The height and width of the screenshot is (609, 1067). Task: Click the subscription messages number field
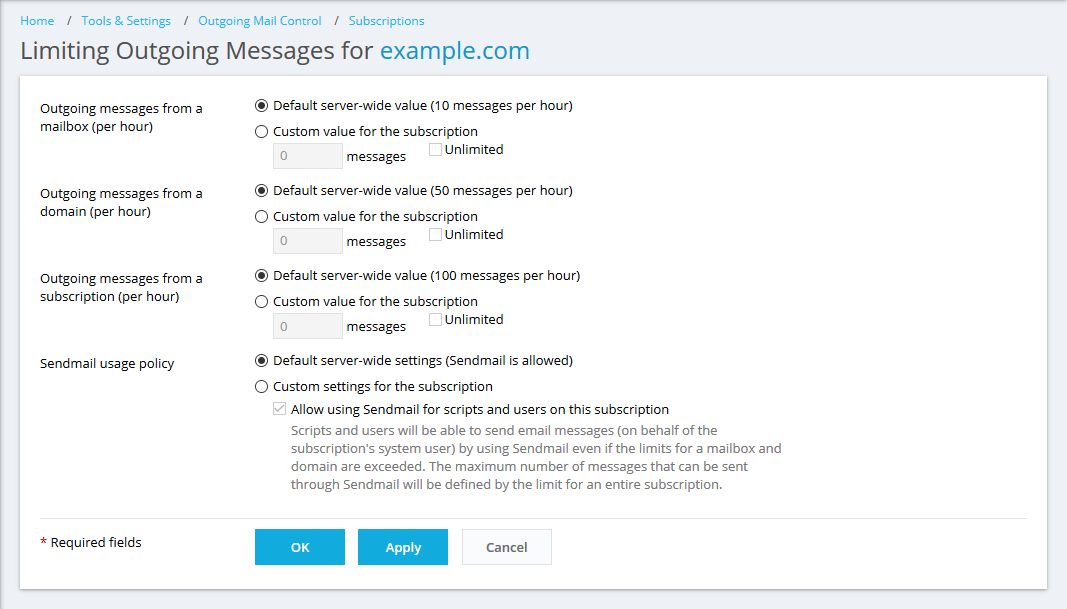308,326
